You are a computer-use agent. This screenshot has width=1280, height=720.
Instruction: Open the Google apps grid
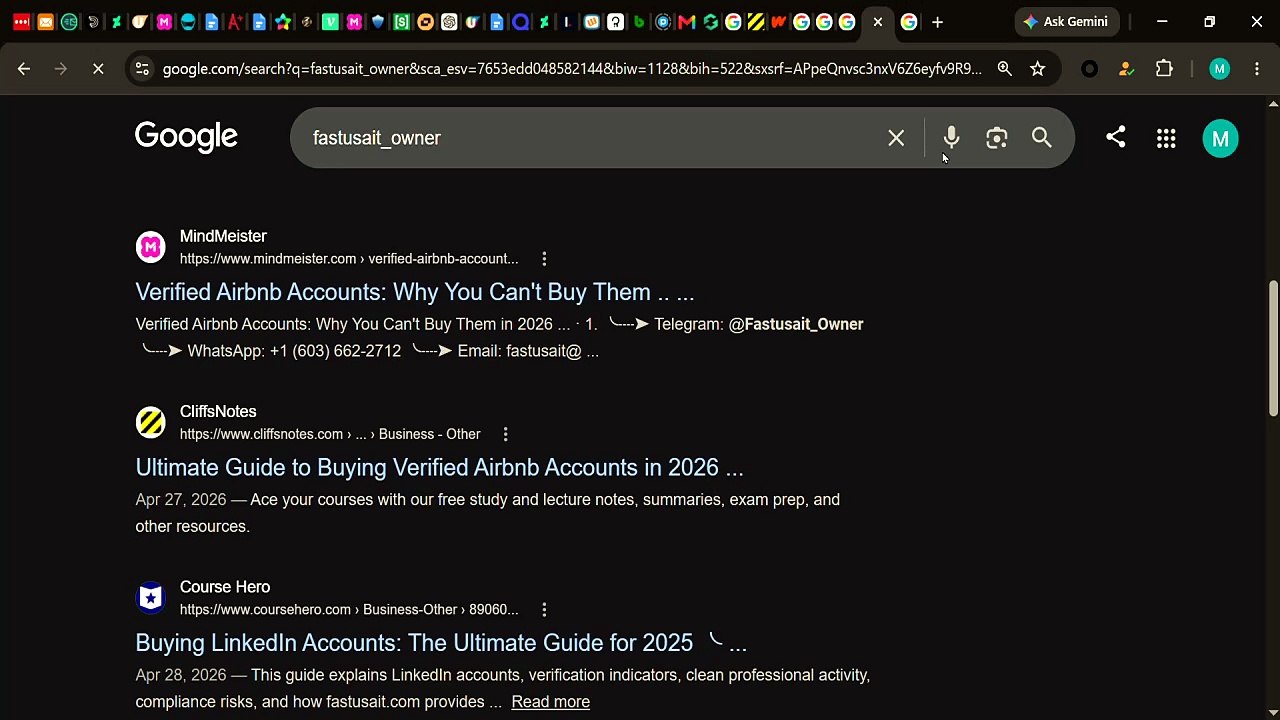pyautogui.click(x=1166, y=139)
